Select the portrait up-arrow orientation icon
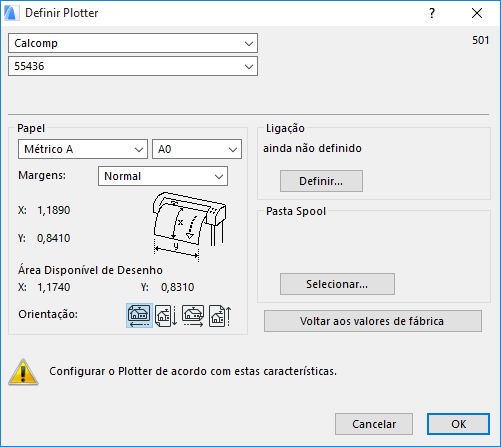The width and height of the screenshot is (501, 447). pyautogui.click(x=220, y=316)
